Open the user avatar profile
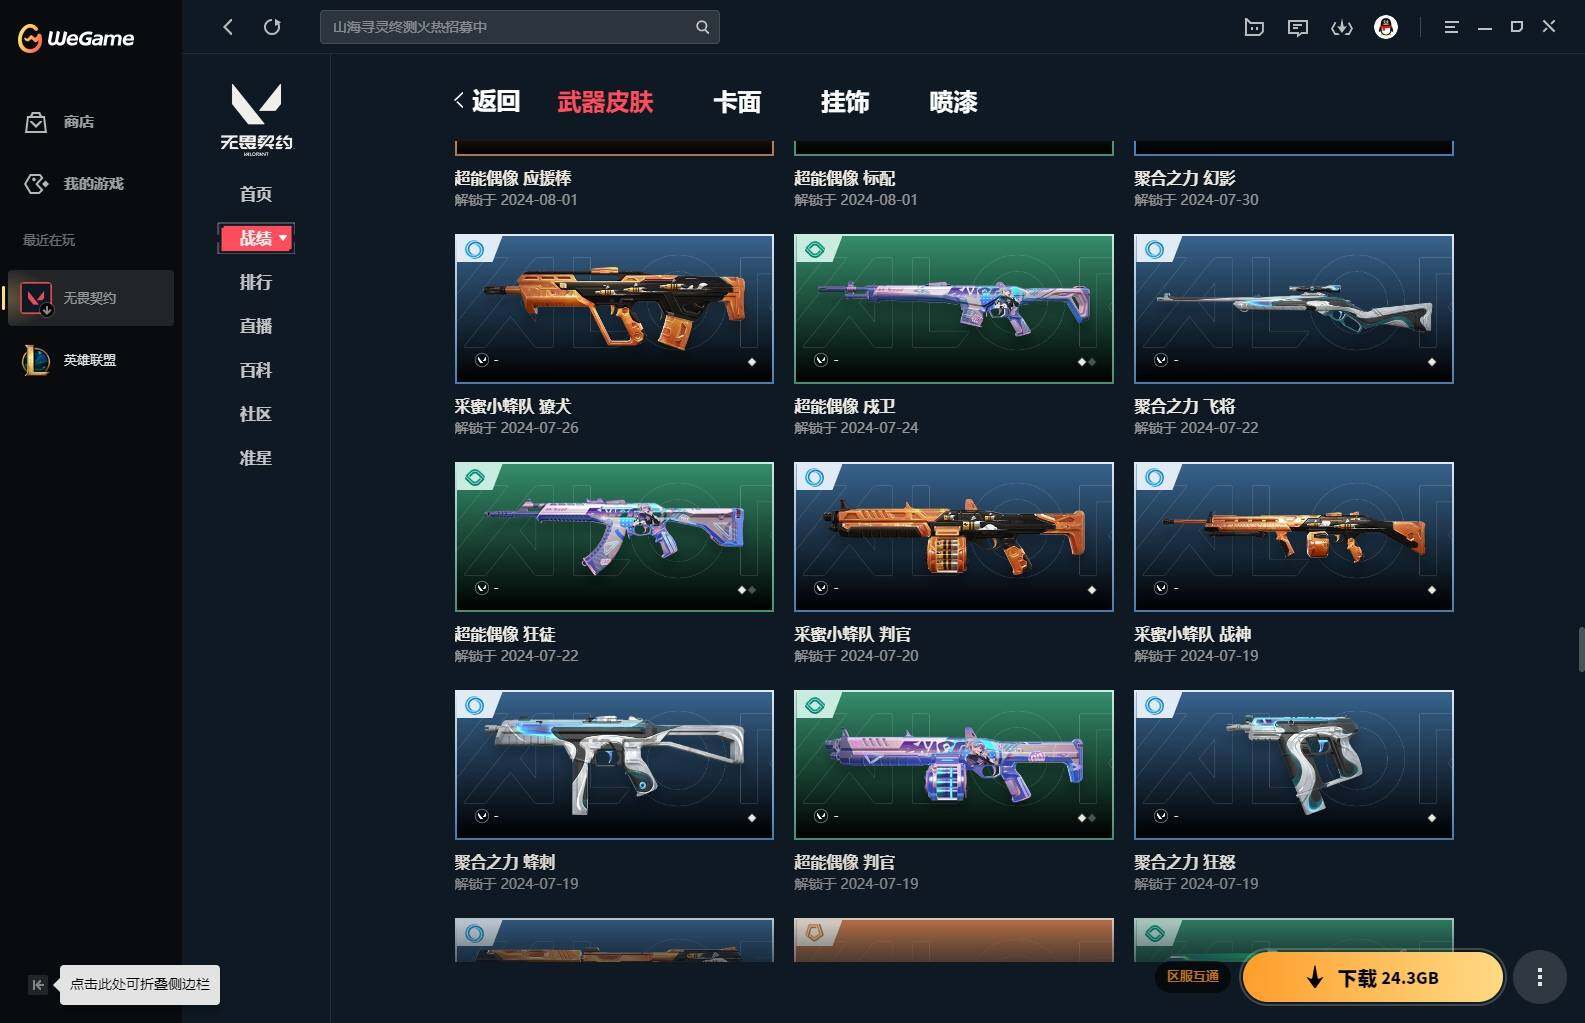This screenshot has width=1585, height=1023. tap(1386, 27)
